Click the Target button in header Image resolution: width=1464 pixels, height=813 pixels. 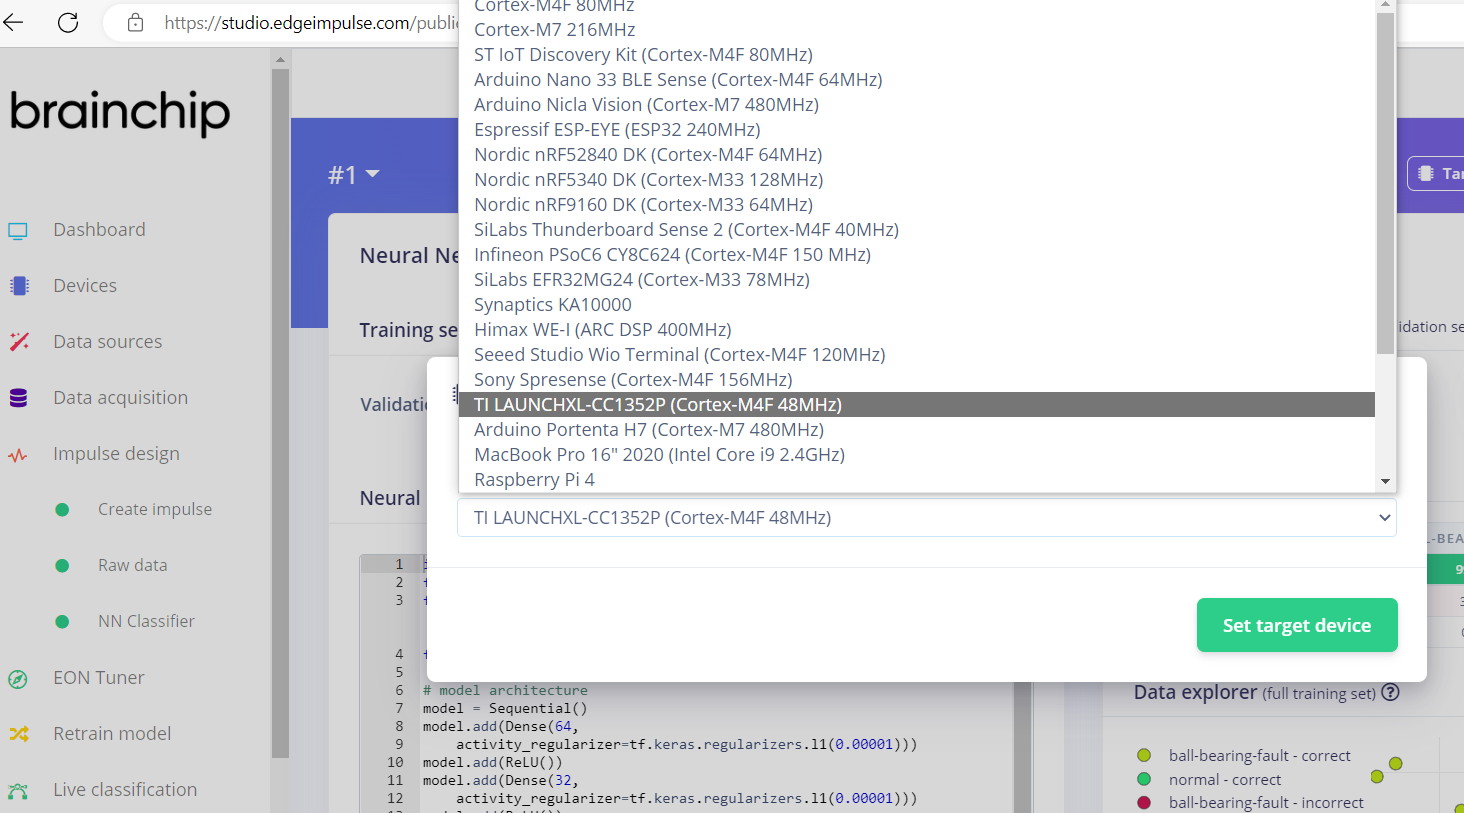(1436, 174)
